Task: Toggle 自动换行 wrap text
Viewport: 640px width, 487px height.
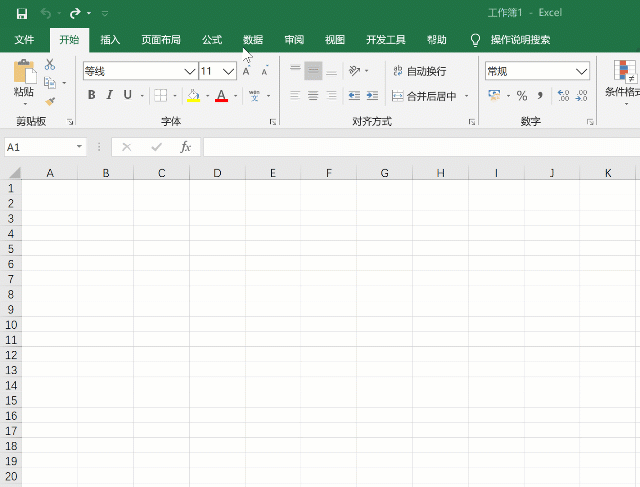Action: (x=420, y=71)
